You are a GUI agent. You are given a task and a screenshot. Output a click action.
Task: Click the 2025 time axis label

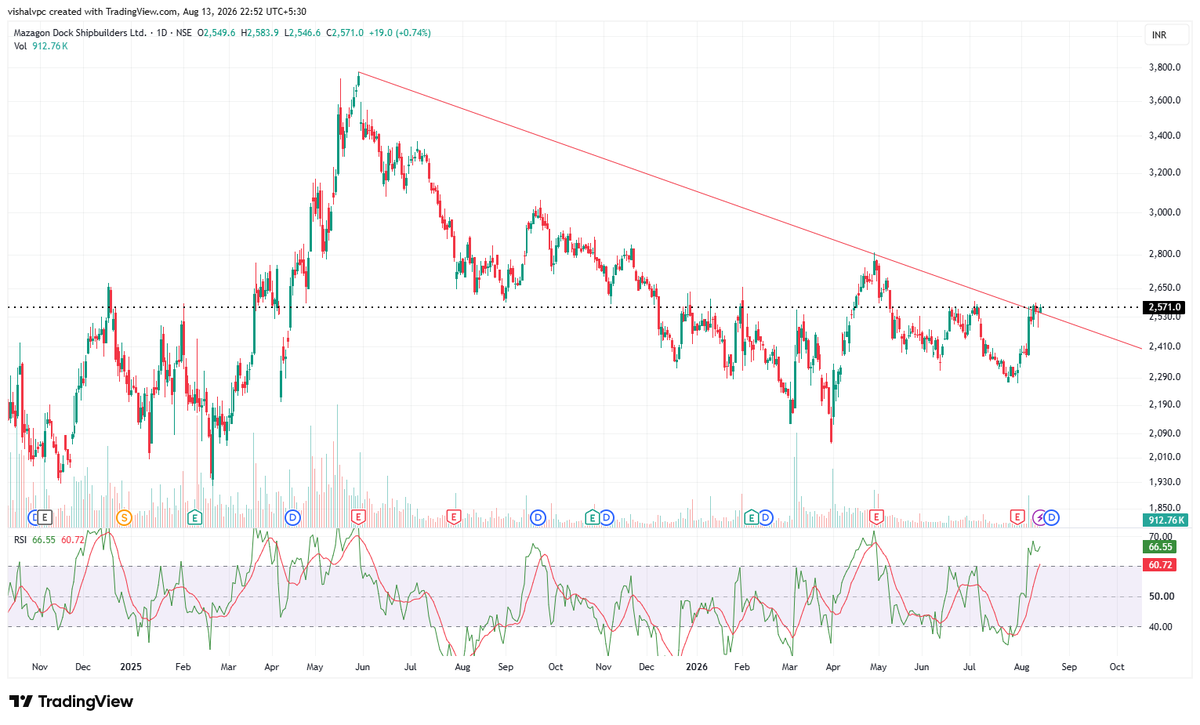coord(131,665)
